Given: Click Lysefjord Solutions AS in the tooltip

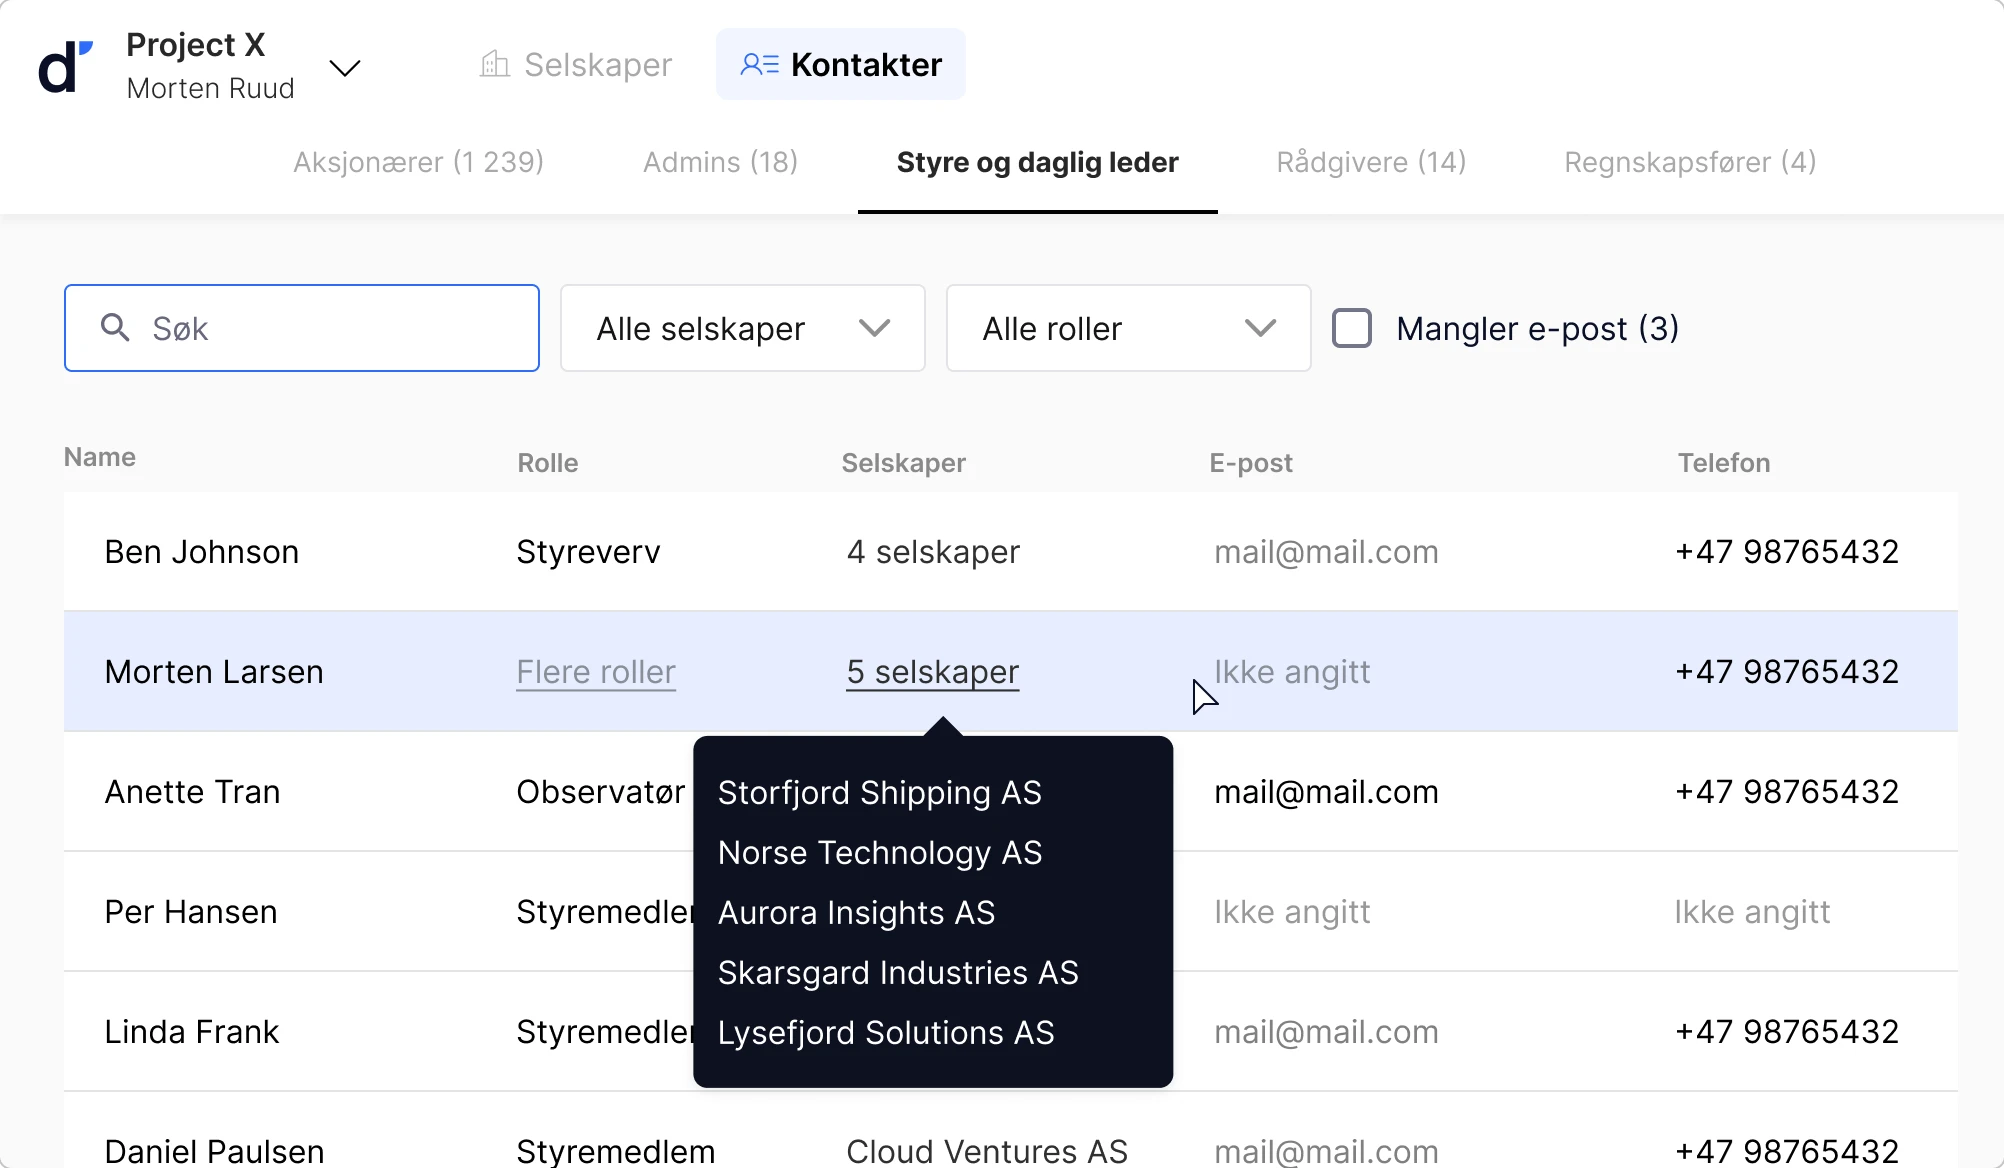Looking at the screenshot, I should pos(886,1033).
